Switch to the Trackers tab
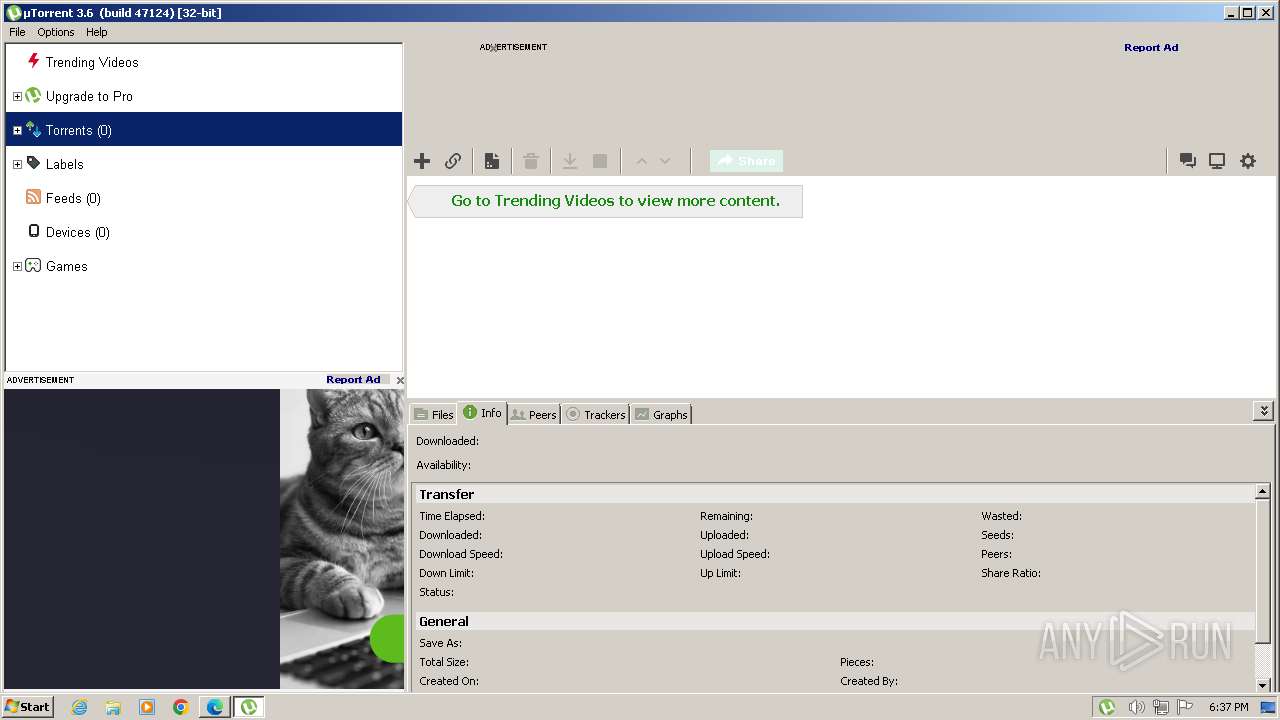Screen dimensions: 1280x720 click(595, 414)
